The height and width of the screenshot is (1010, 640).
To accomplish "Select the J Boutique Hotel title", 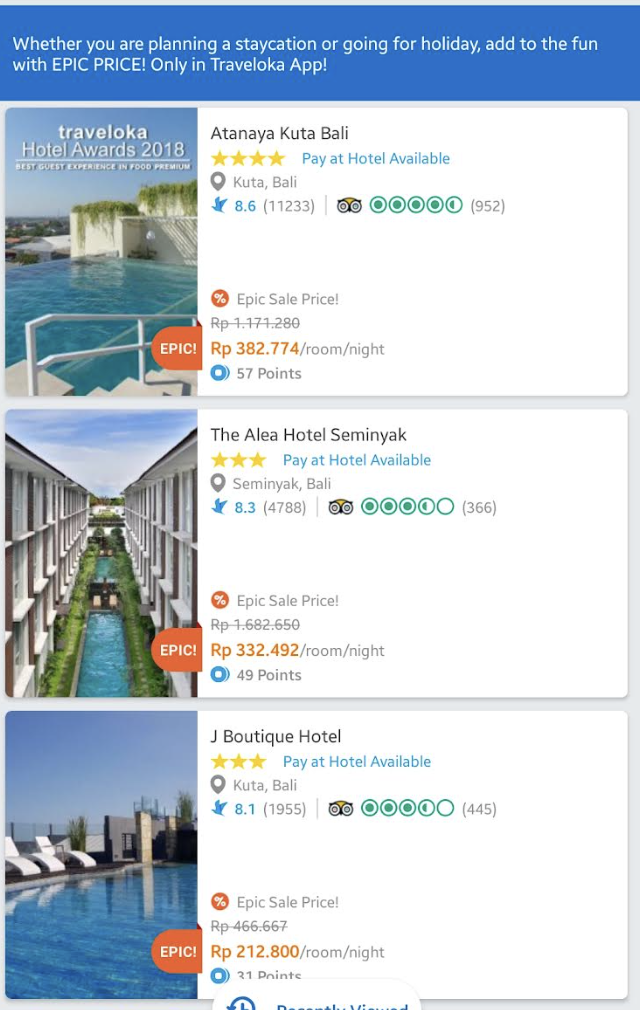I will 276,737.
